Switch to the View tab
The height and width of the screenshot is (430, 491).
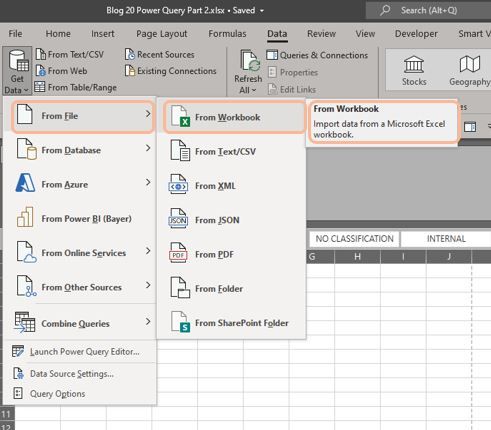pyautogui.click(x=365, y=34)
